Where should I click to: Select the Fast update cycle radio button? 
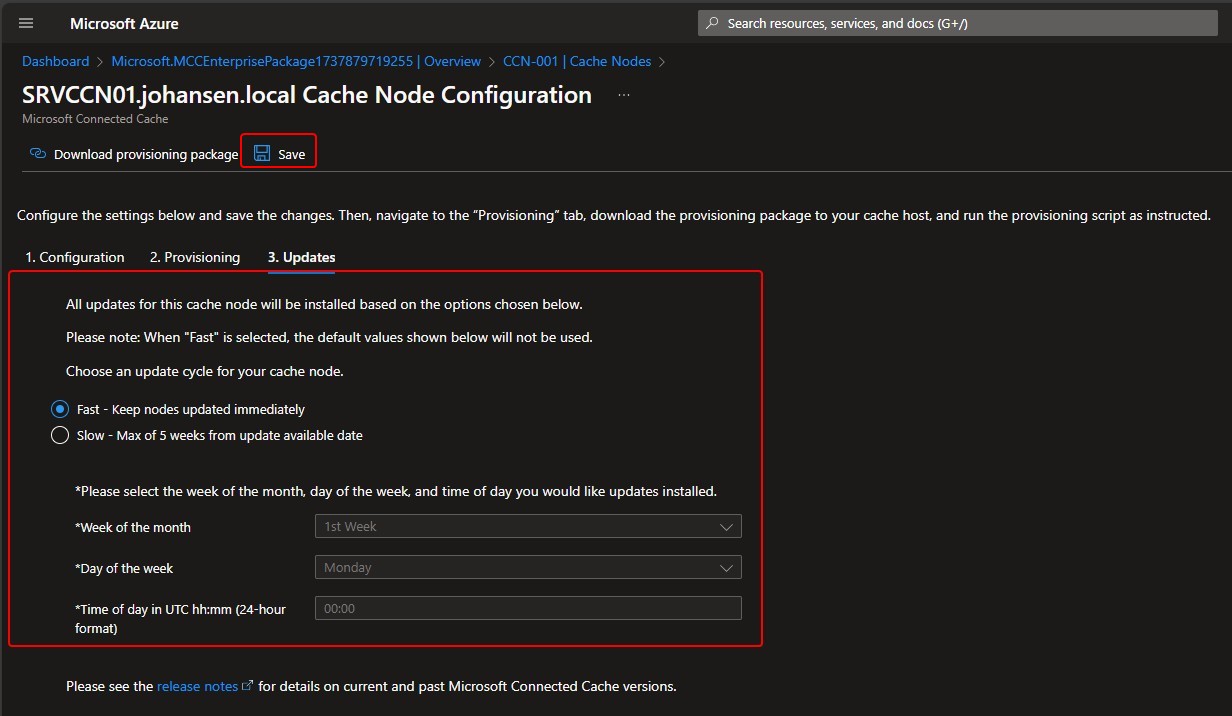[x=60, y=409]
